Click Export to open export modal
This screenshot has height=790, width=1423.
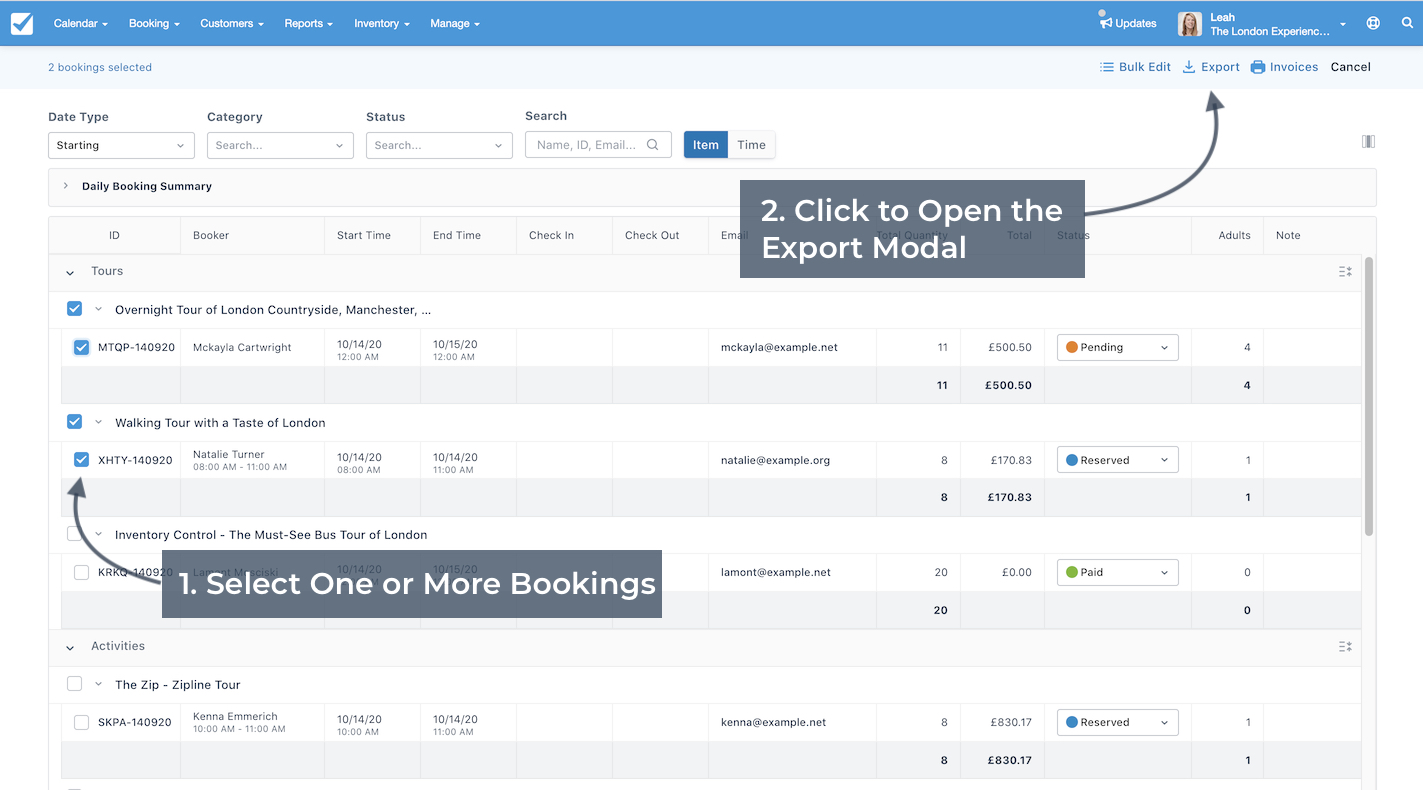[x=1211, y=67]
